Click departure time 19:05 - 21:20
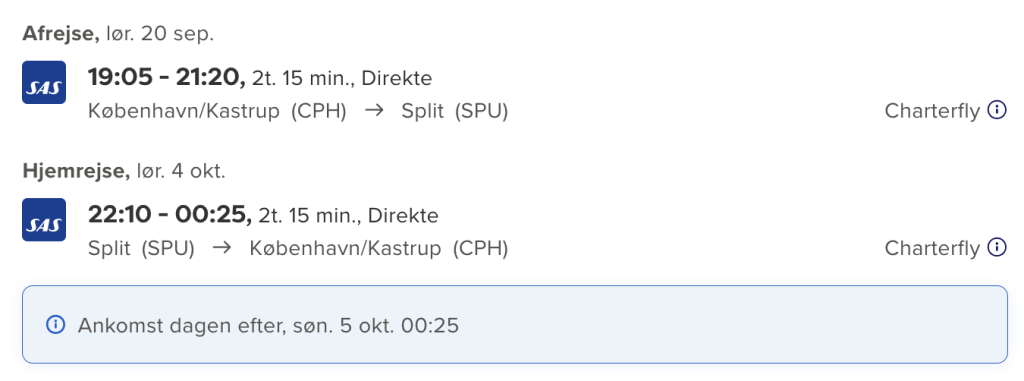 (167, 79)
